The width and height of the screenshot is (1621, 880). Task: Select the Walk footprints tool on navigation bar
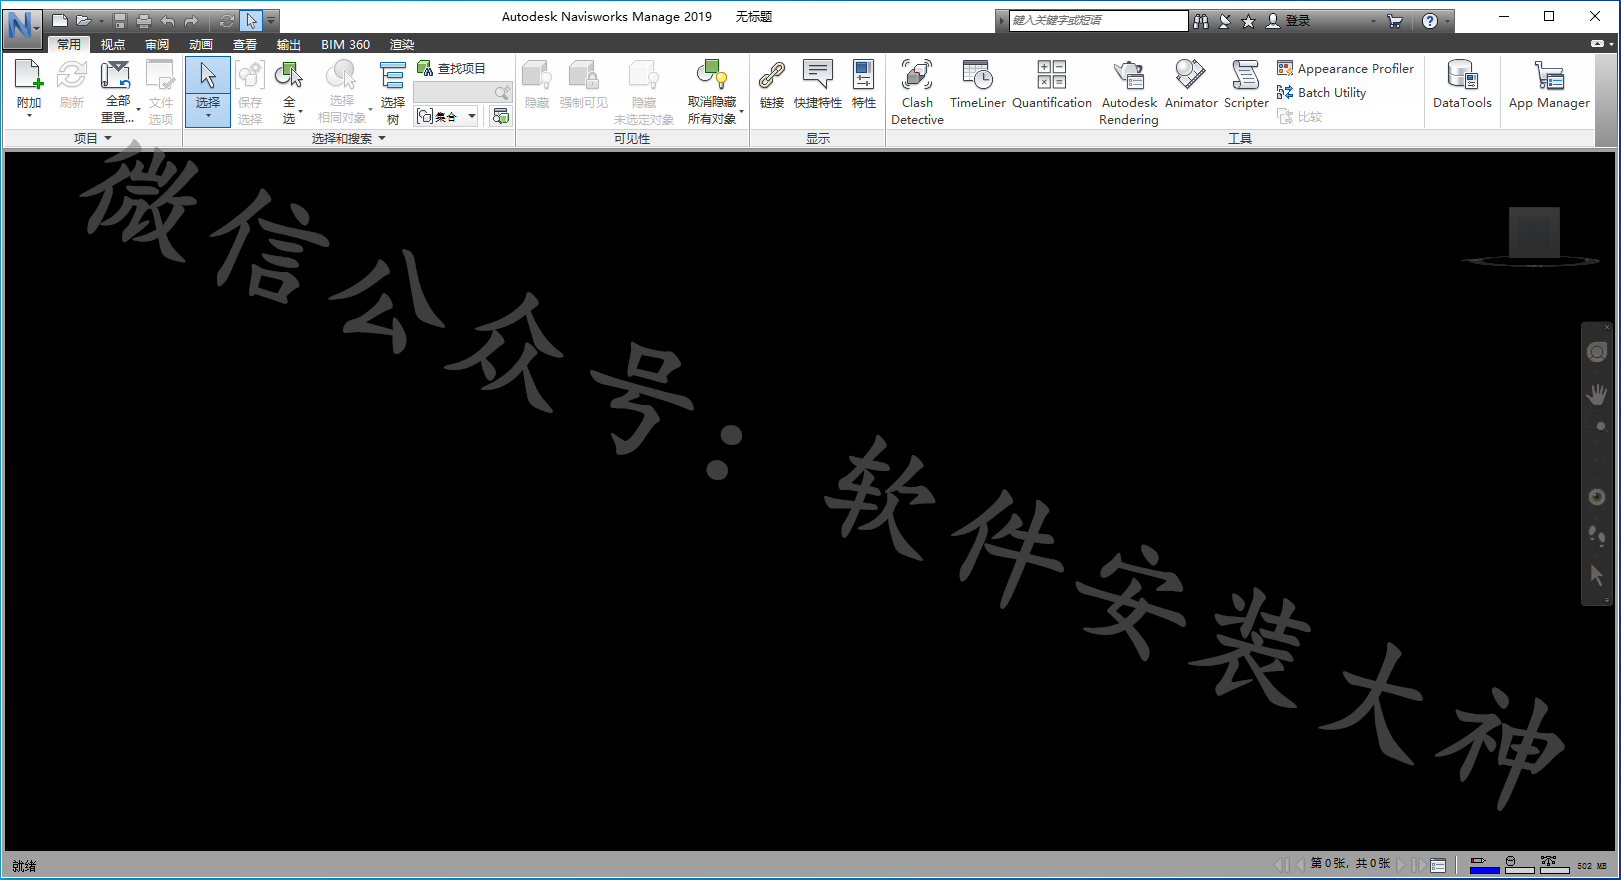[x=1597, y=537]
